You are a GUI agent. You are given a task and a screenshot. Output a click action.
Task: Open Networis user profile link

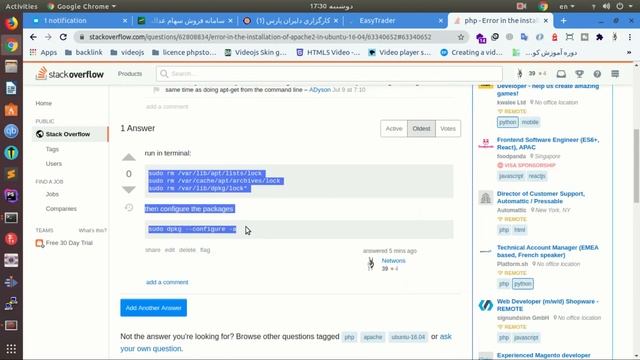(x=393, y=260)
